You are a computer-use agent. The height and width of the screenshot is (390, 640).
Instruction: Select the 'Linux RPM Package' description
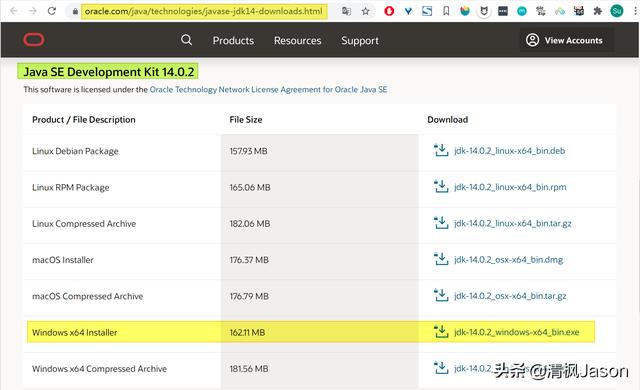coord(71,187)
